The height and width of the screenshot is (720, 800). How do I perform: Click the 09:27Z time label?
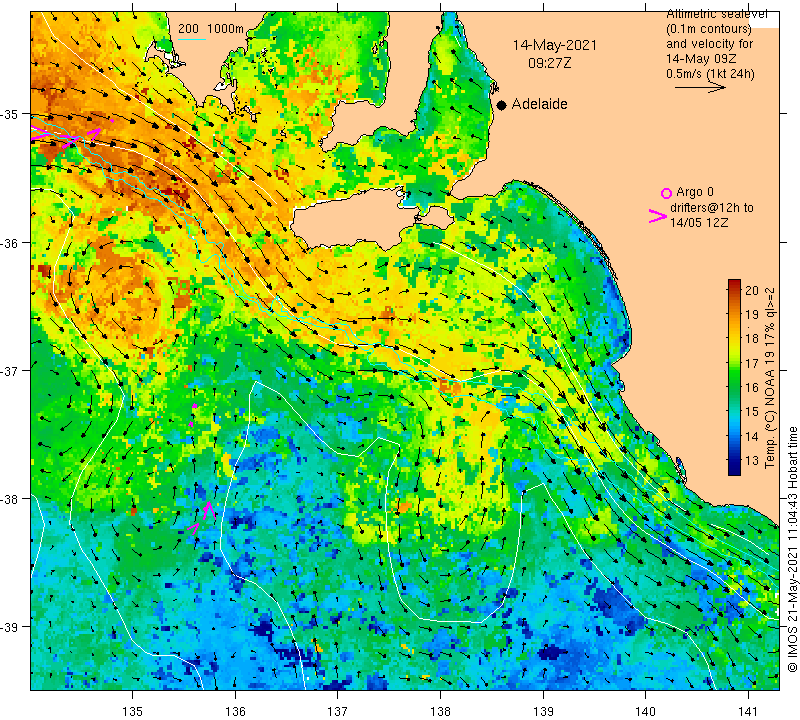click(549, 63)
